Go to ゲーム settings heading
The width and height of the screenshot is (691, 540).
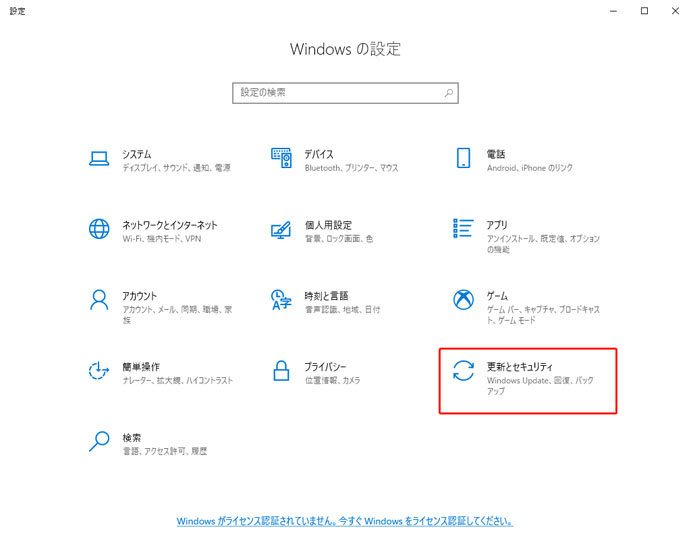point(497,296)
